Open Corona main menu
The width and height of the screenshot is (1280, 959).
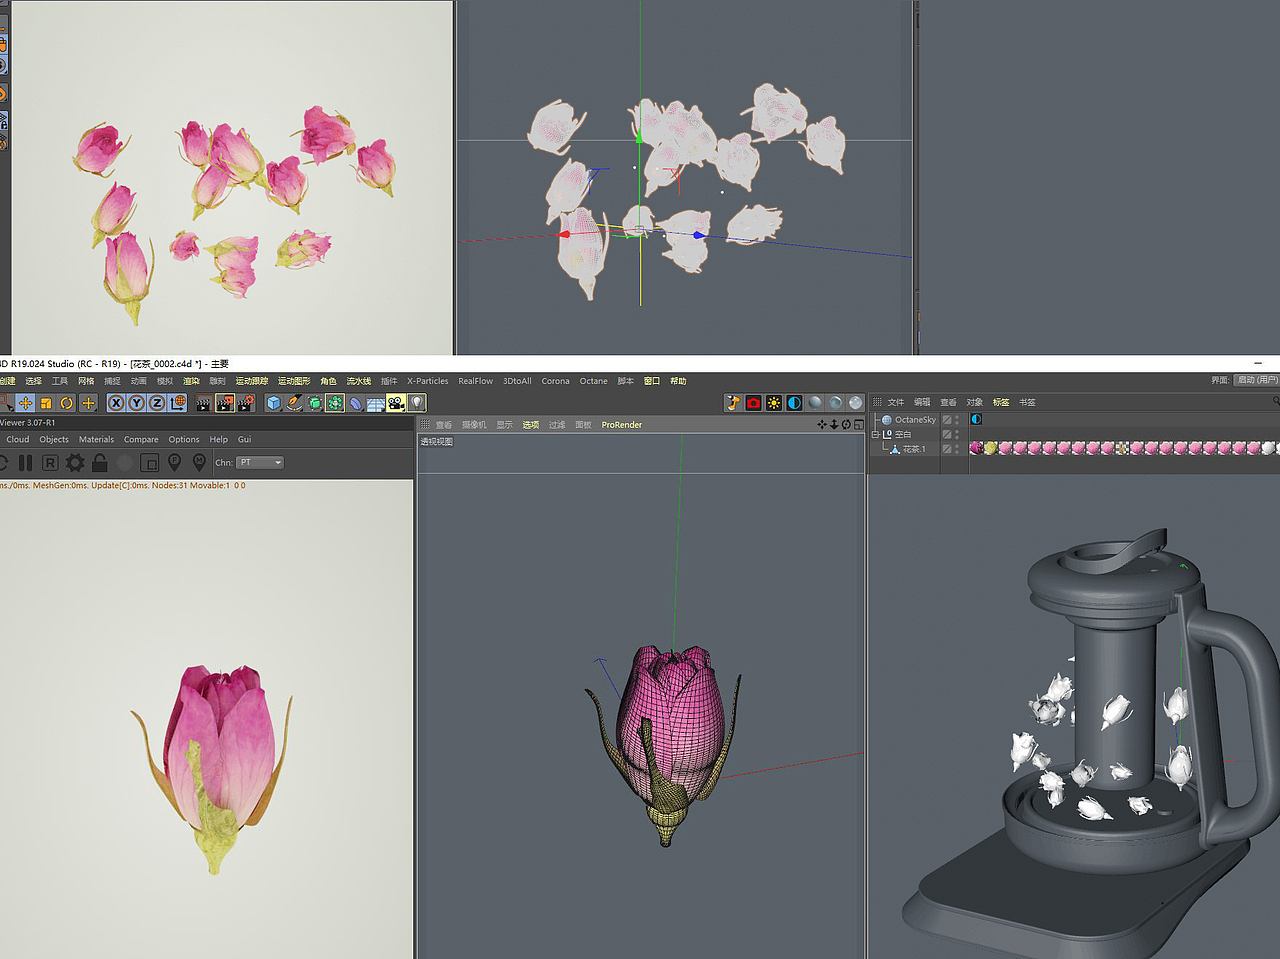point(555,381)
